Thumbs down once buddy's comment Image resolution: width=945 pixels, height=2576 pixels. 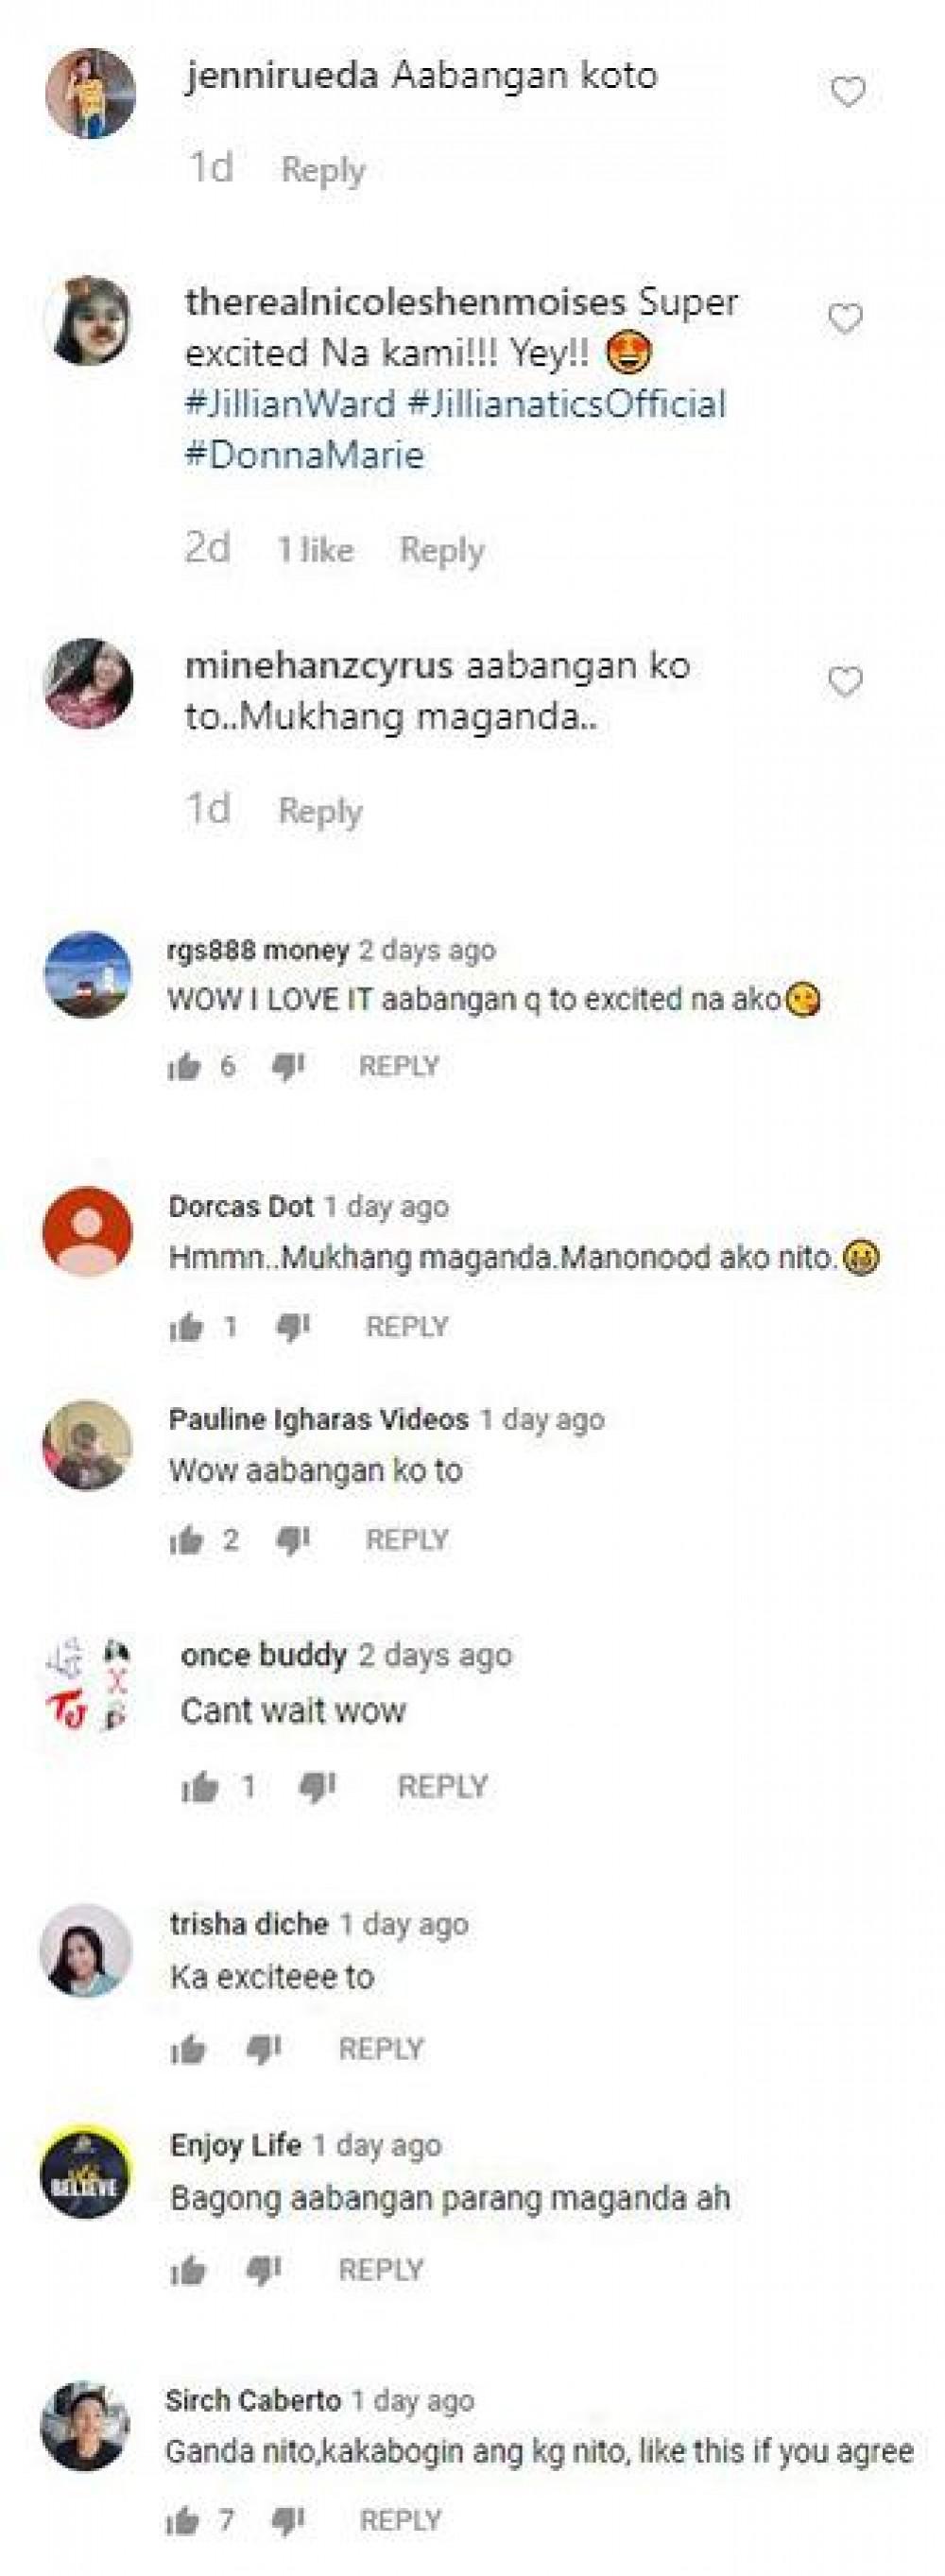[318, 1785]
